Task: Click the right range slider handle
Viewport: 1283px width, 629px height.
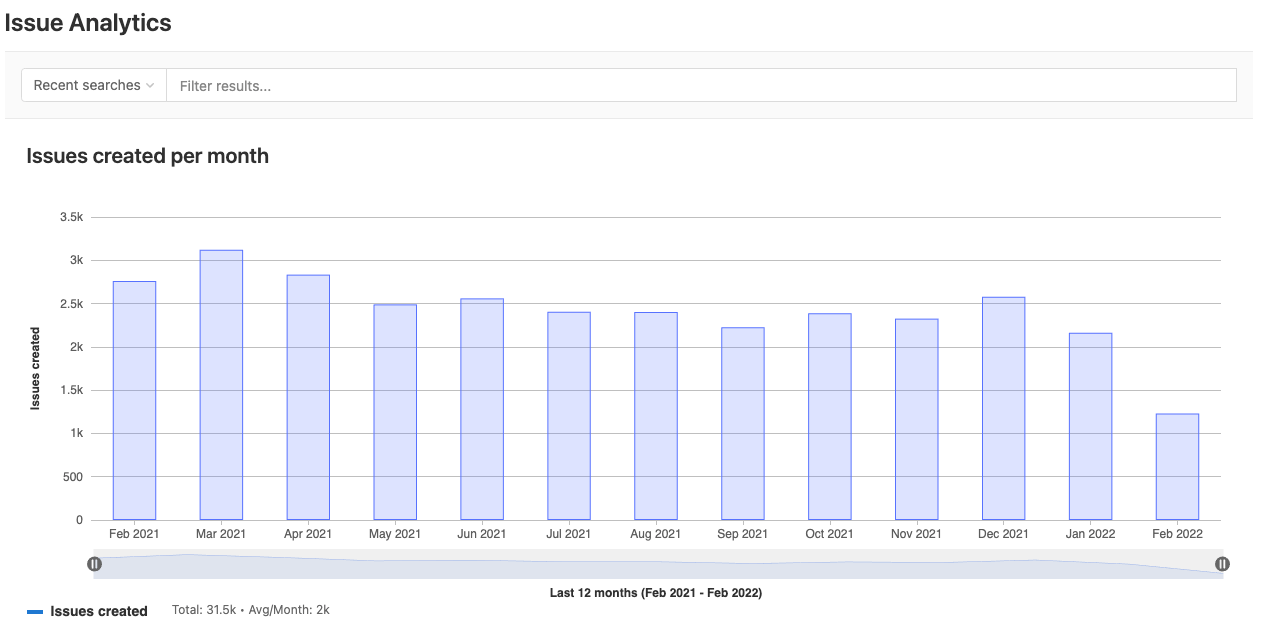Action: pos(1222,563)
